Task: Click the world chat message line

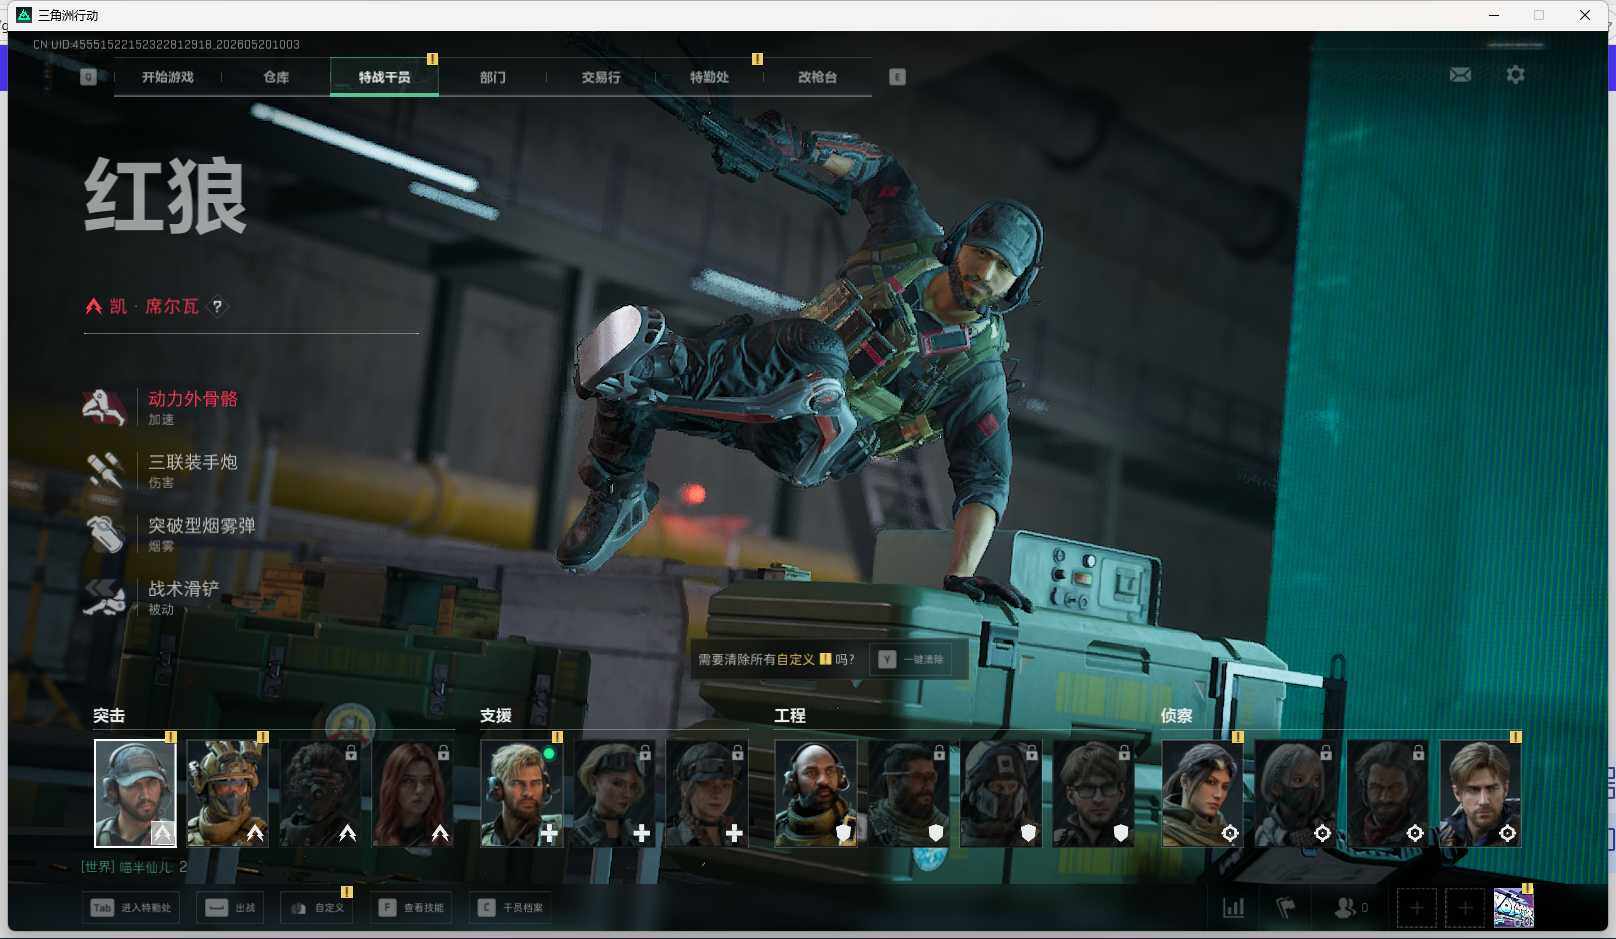Action: pyautogui.click(x=134, y=867)
